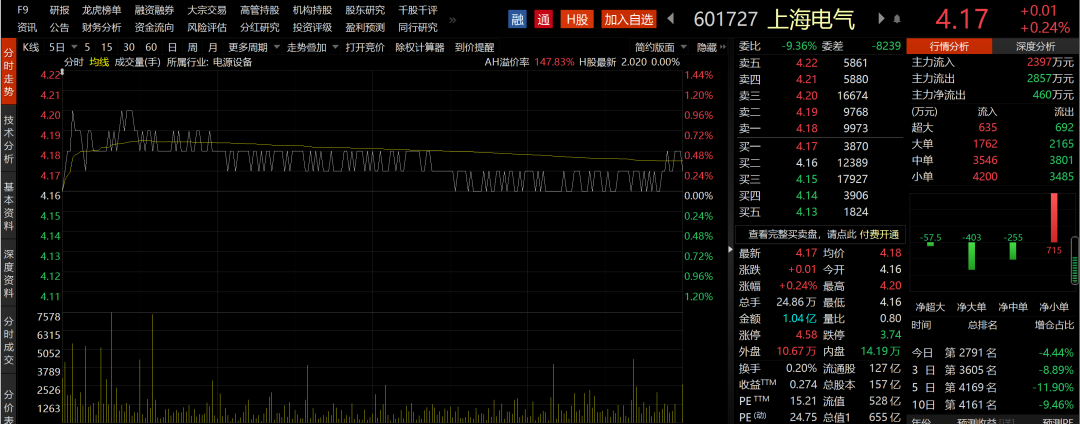The height and width of the screenshot is (424, 1080).
Task: Click the stock name 上海电气
Action: click(810, 19)
